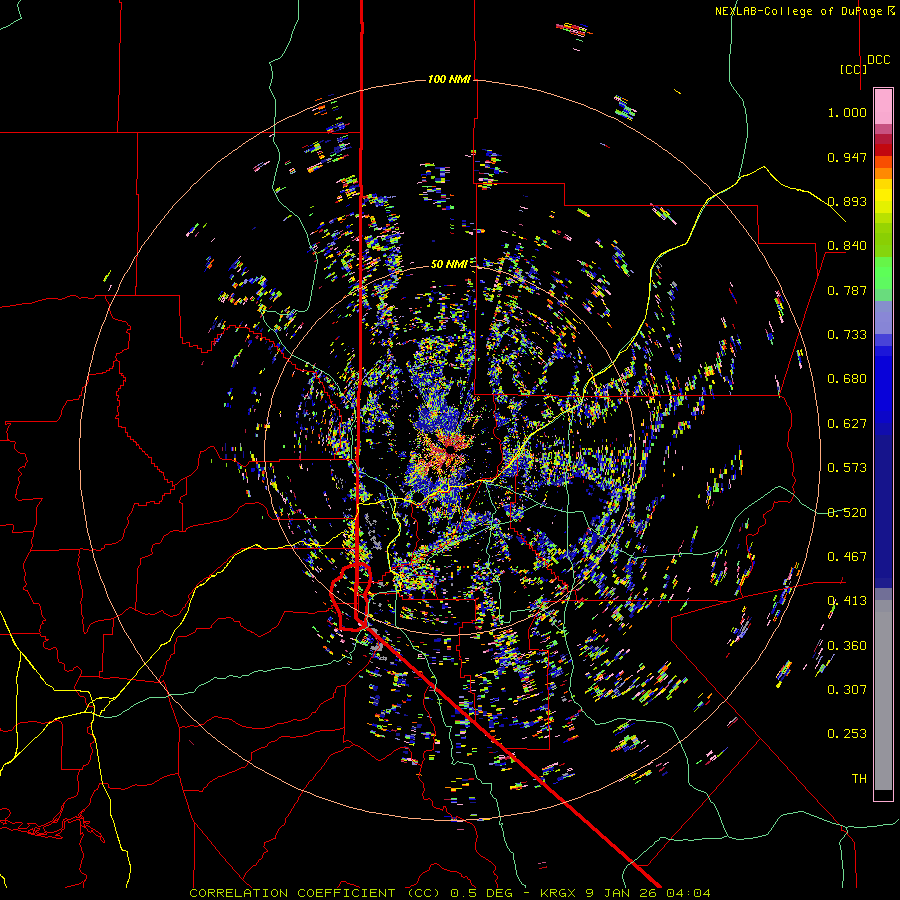Click the 0.573 scale value
Screen dimensions: 900x900
point(847,468)
